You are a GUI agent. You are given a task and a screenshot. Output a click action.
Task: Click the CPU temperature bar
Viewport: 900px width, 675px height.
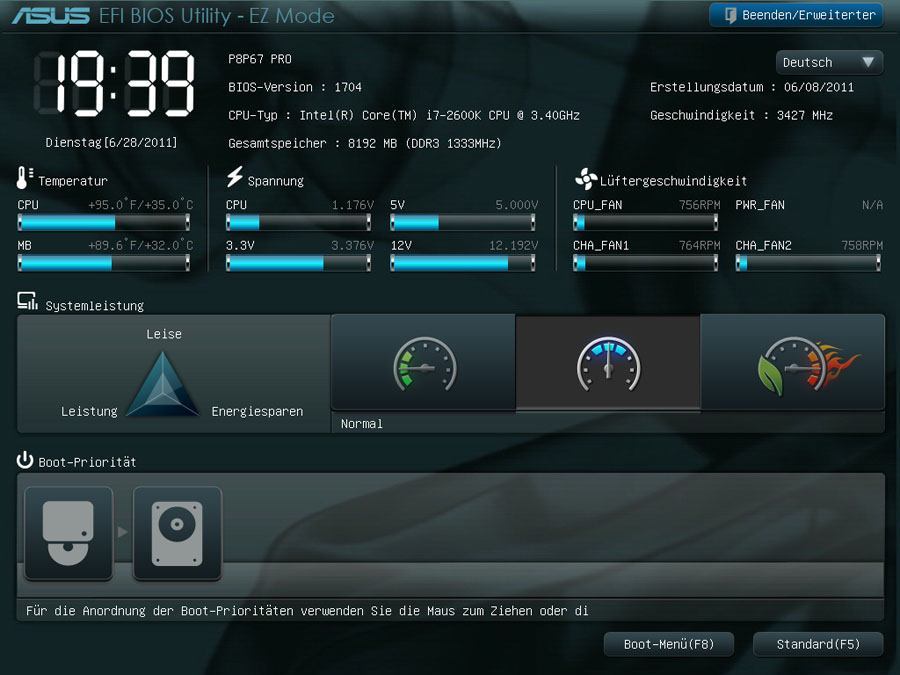tap(104, 222)
